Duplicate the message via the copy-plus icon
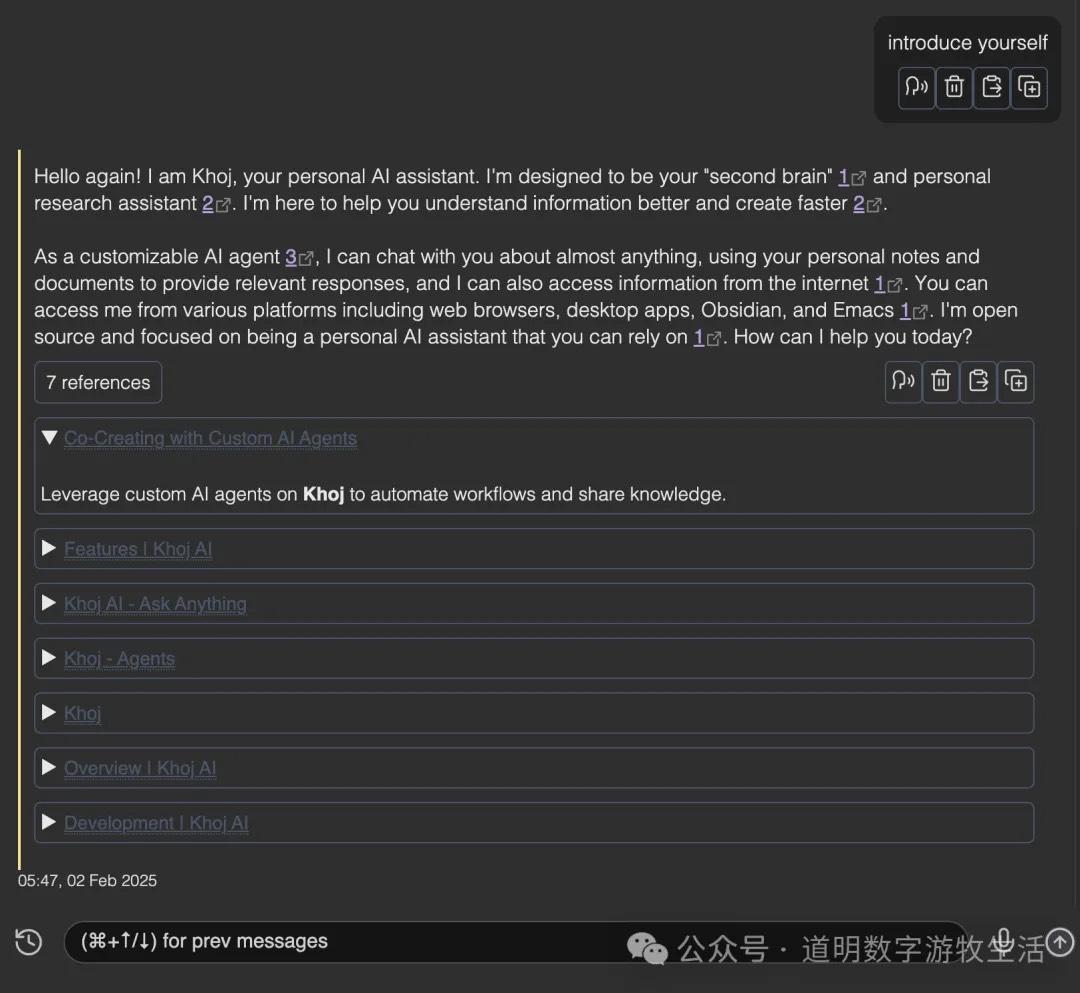The height and width of the screenshot is (993, 1080). [x=1016, y=381]
